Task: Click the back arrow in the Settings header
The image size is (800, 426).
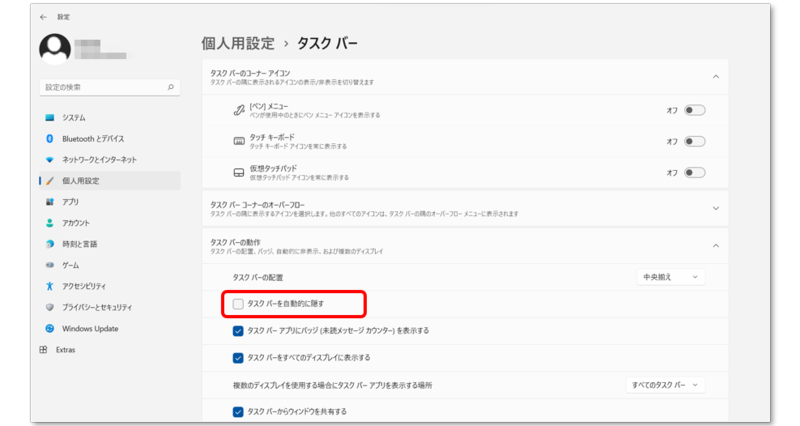Action: pos(43,17)
